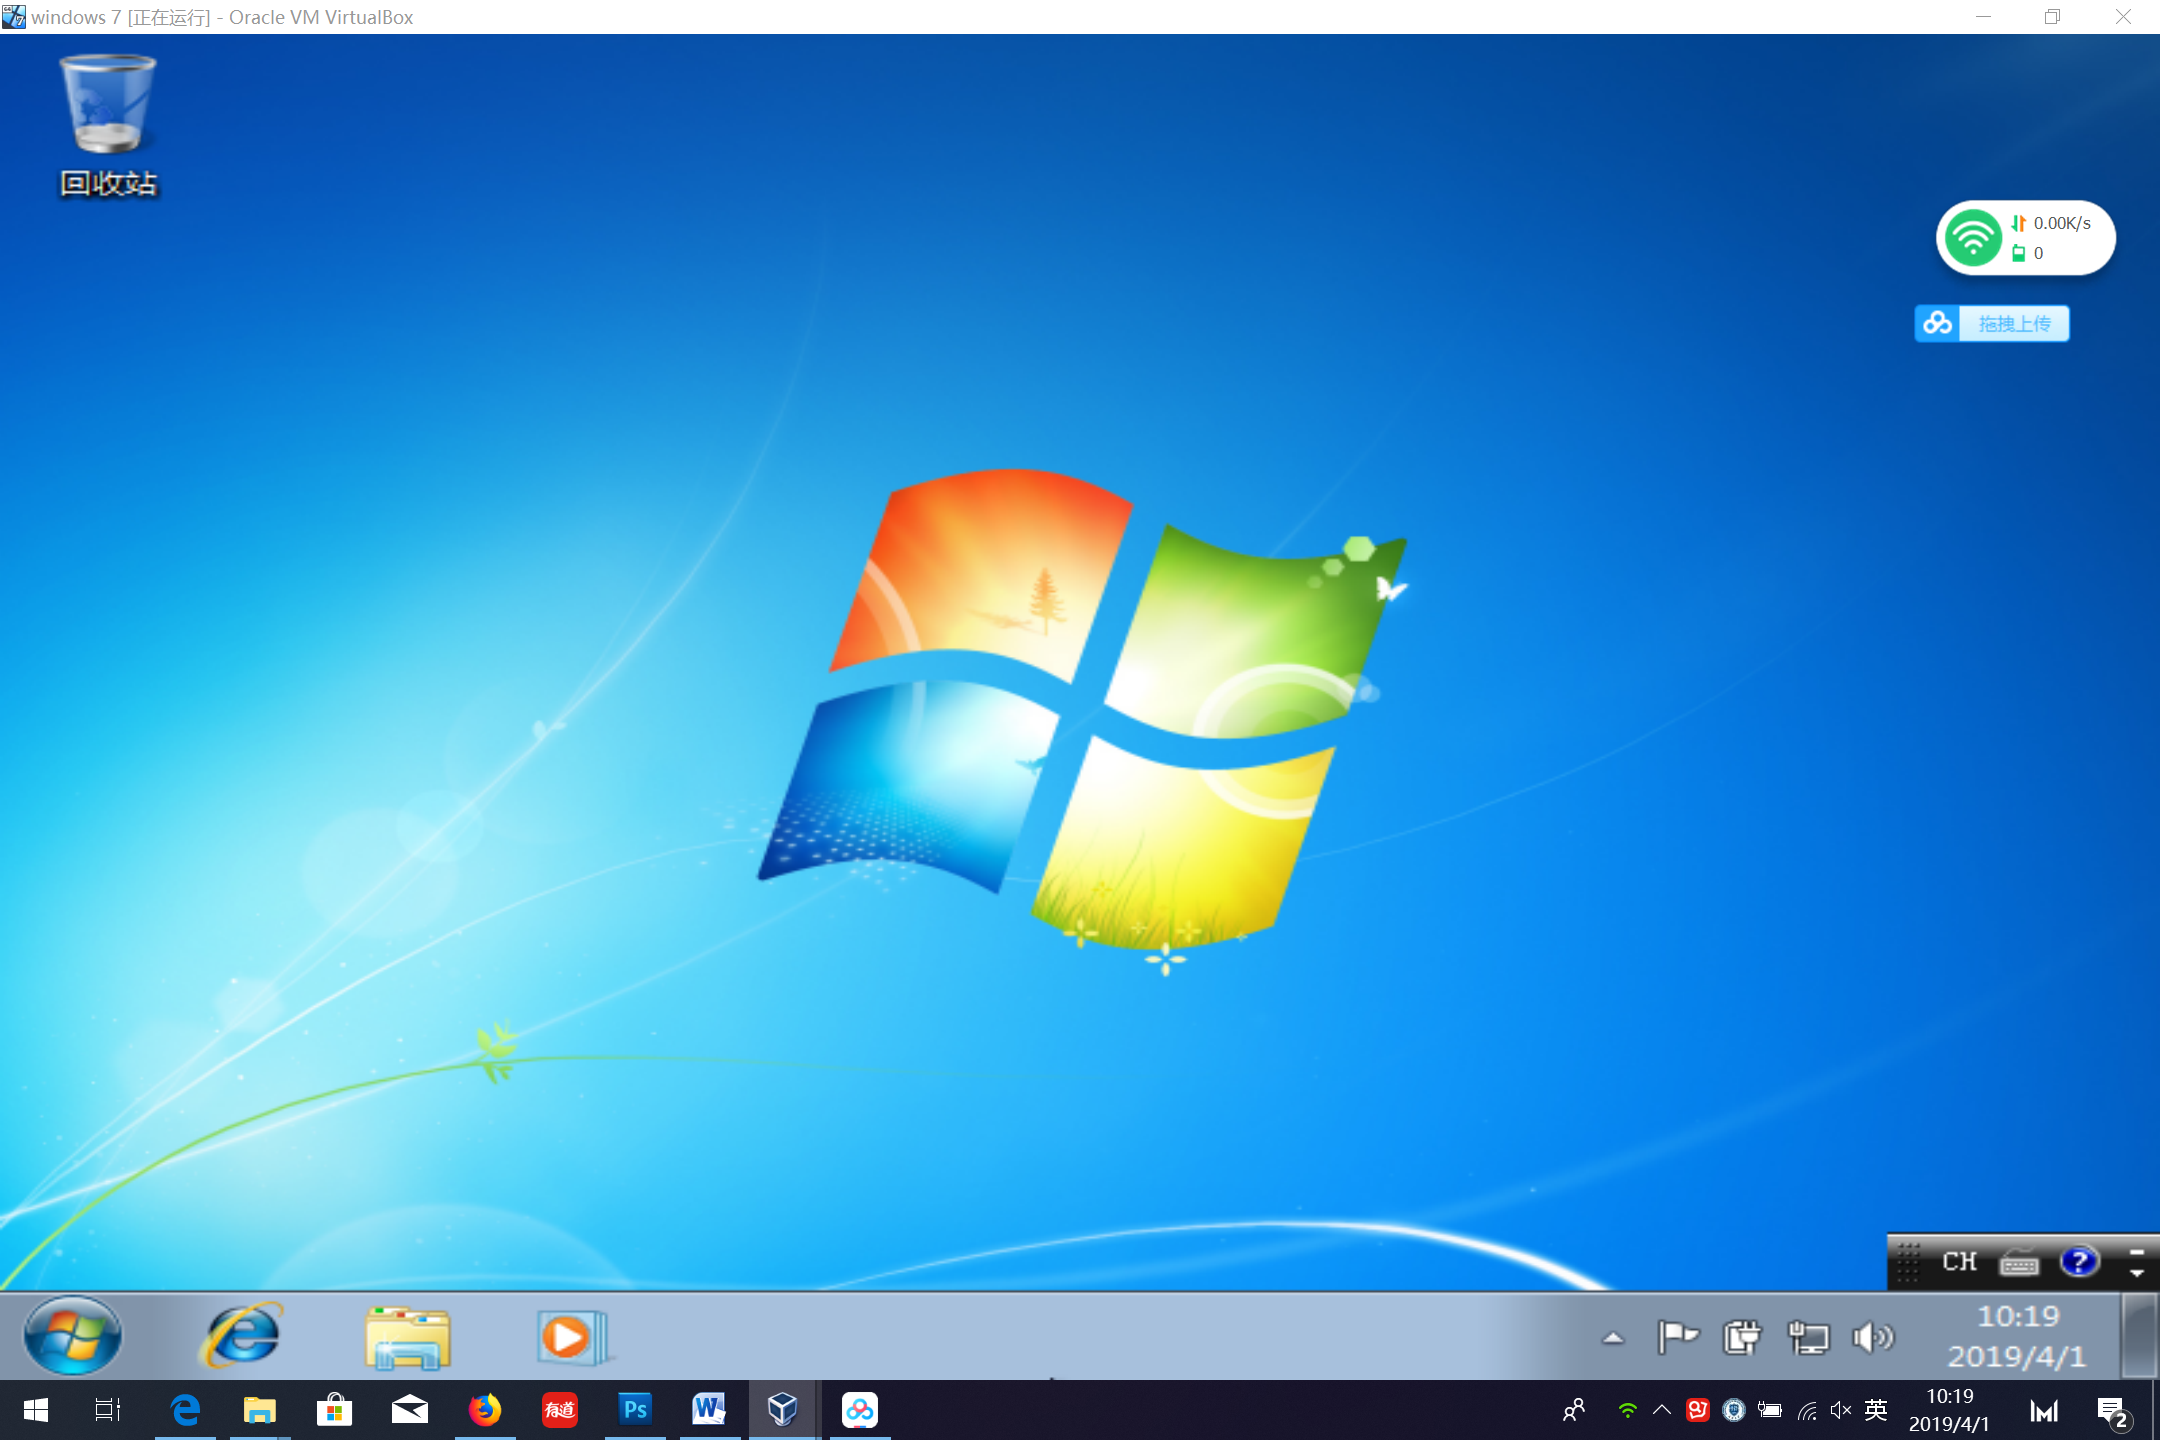Click the power plug icon in Windows 7 tray
The width and height of the screenshot is (2160, 1440).
point(1742,1337)
